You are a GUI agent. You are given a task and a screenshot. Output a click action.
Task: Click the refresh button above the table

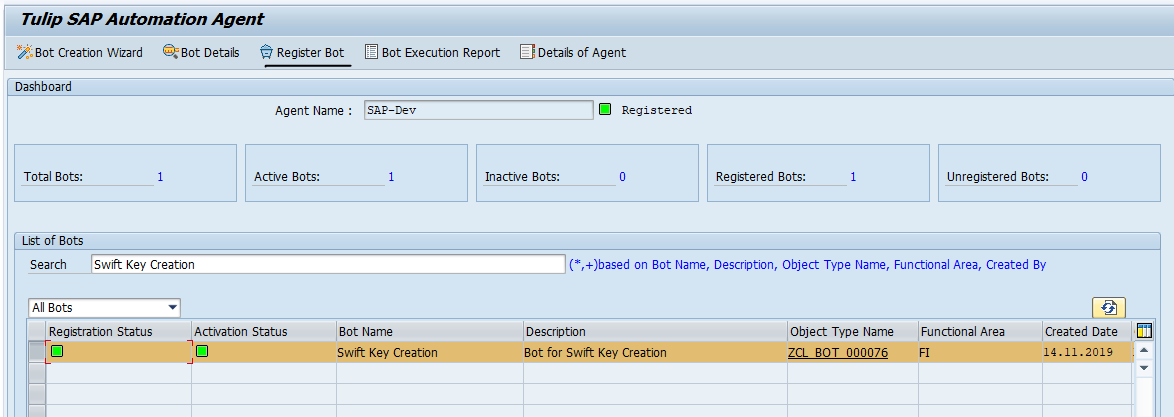(1109, 308)
